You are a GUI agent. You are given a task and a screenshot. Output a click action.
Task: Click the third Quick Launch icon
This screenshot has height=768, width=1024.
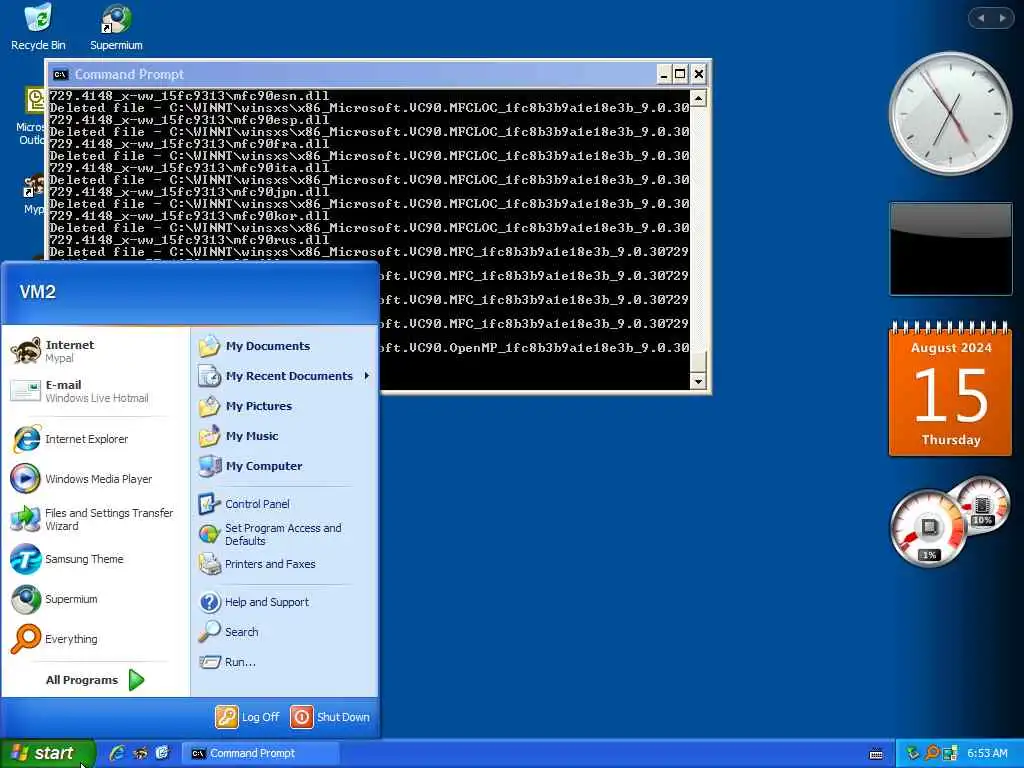click(x=162, y=753)
